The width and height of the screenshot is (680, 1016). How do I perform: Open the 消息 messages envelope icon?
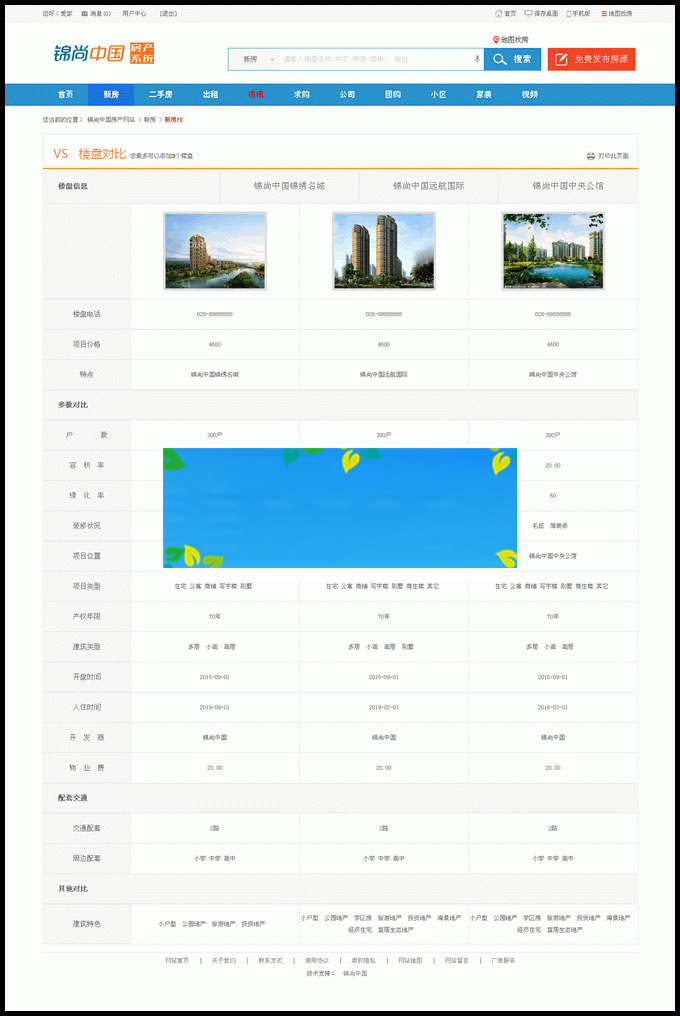tap(84, 14)
